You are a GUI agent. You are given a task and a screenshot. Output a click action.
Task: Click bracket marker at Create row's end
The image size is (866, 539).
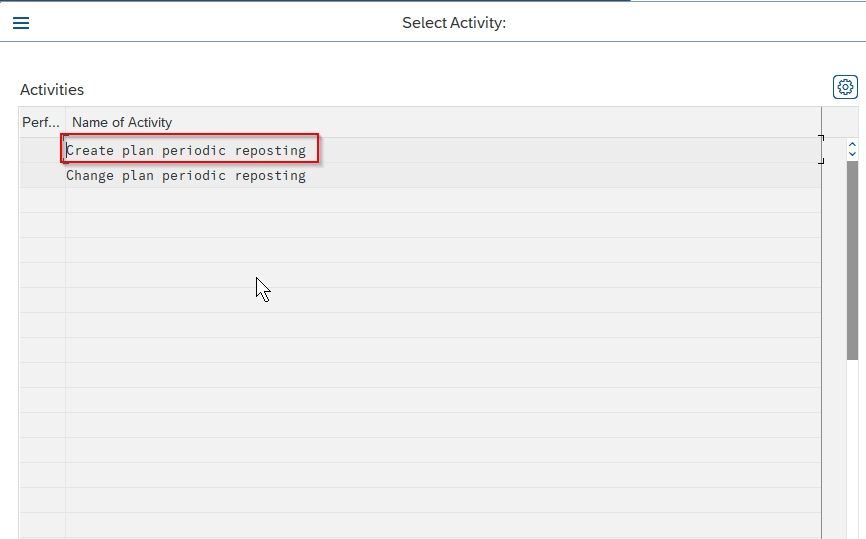pyautogui.click(x=821, y=150)
